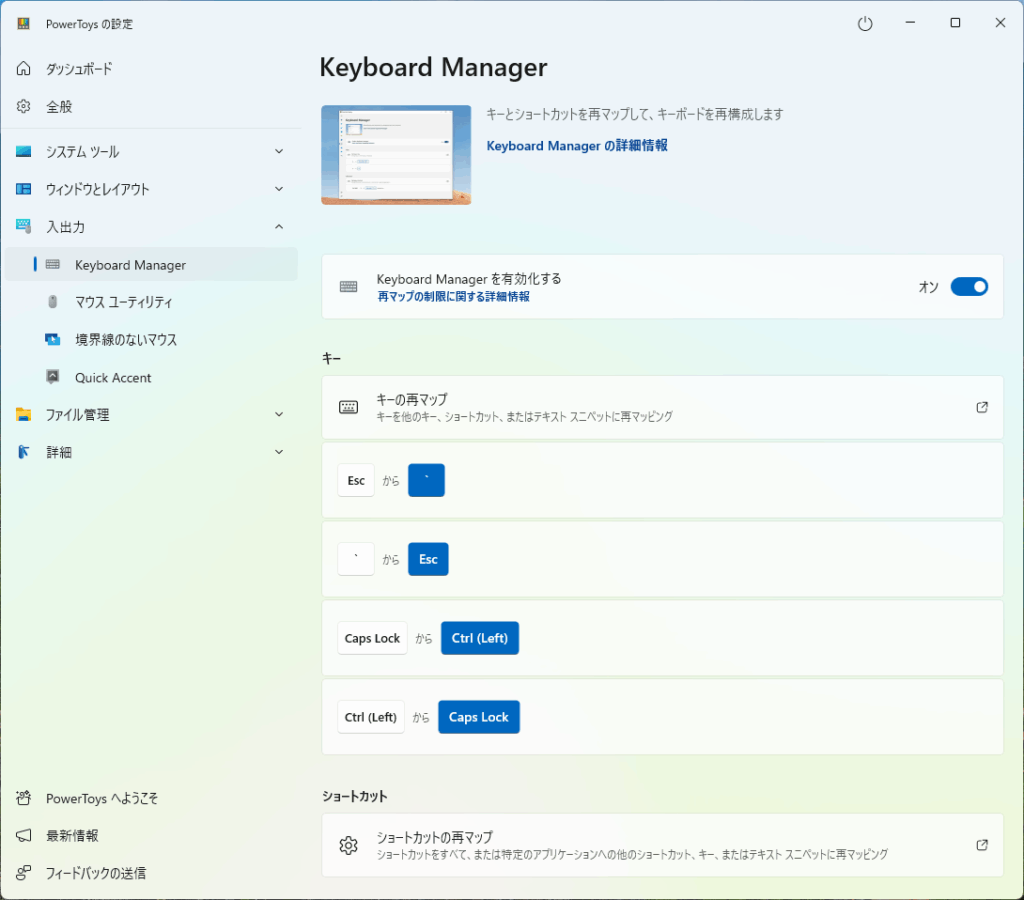The image size is (1024, 900).
Task: Click the ファイル管理 folder icon
Action: pyautogui.click(x=24, y=414)
